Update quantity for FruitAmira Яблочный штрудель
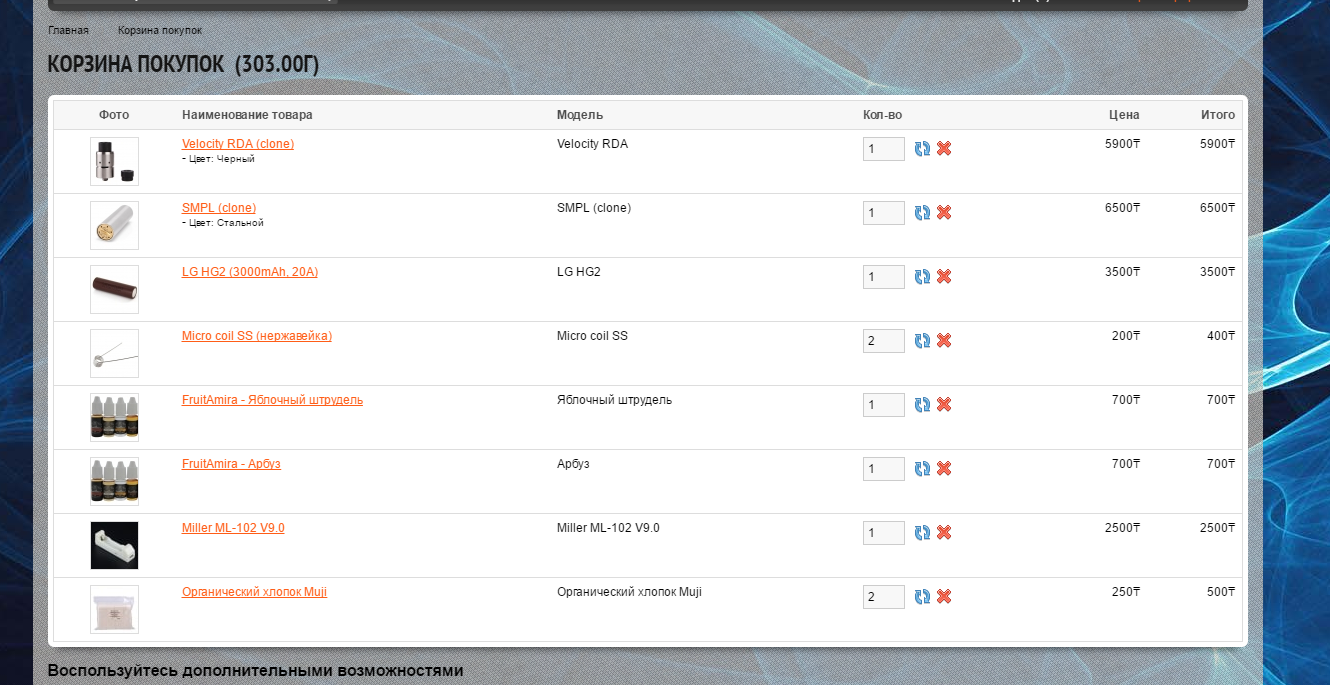1330x685 pixels. point(922,404)
